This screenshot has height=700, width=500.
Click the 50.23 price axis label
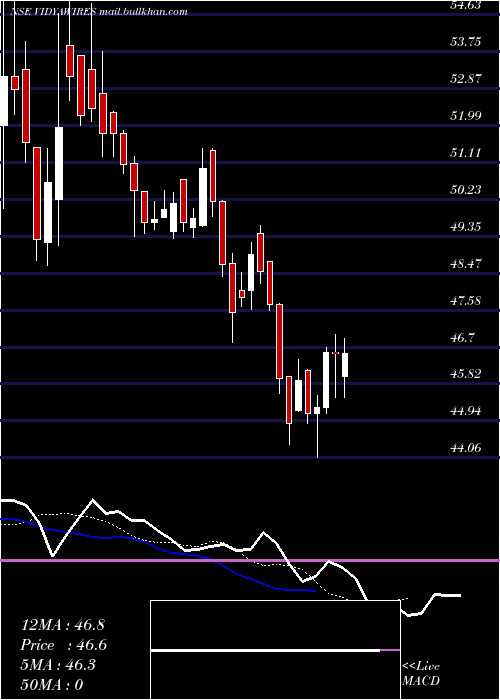point(466,190)
